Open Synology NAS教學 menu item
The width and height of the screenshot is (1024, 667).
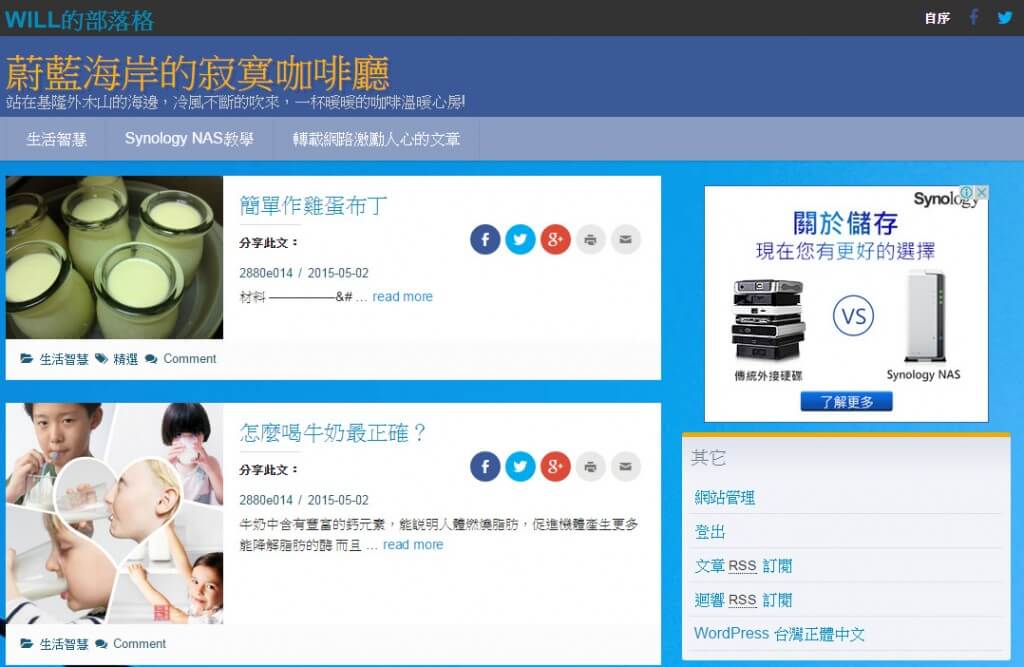189,139
